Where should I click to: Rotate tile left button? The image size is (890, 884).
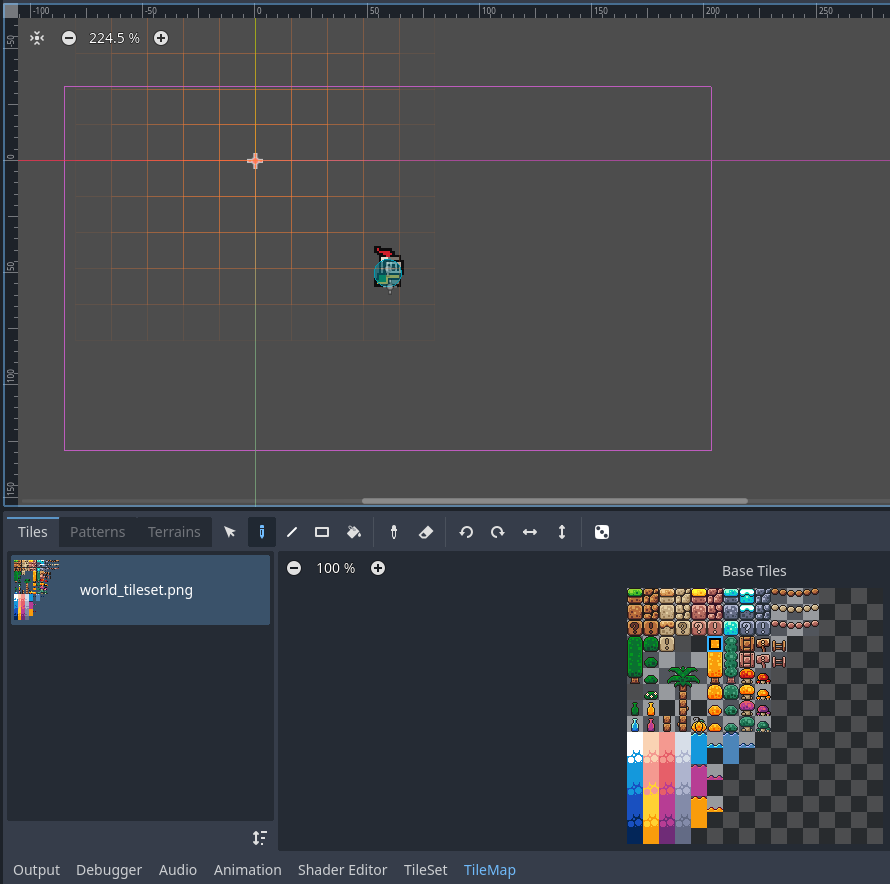466,532
